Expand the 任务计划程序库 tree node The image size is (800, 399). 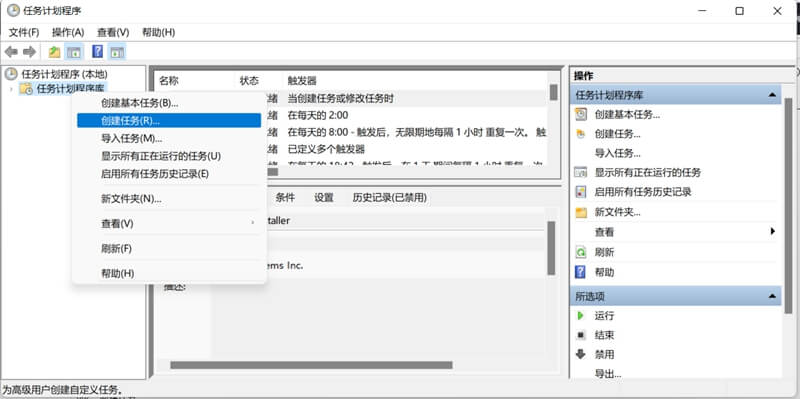[11, 89]
